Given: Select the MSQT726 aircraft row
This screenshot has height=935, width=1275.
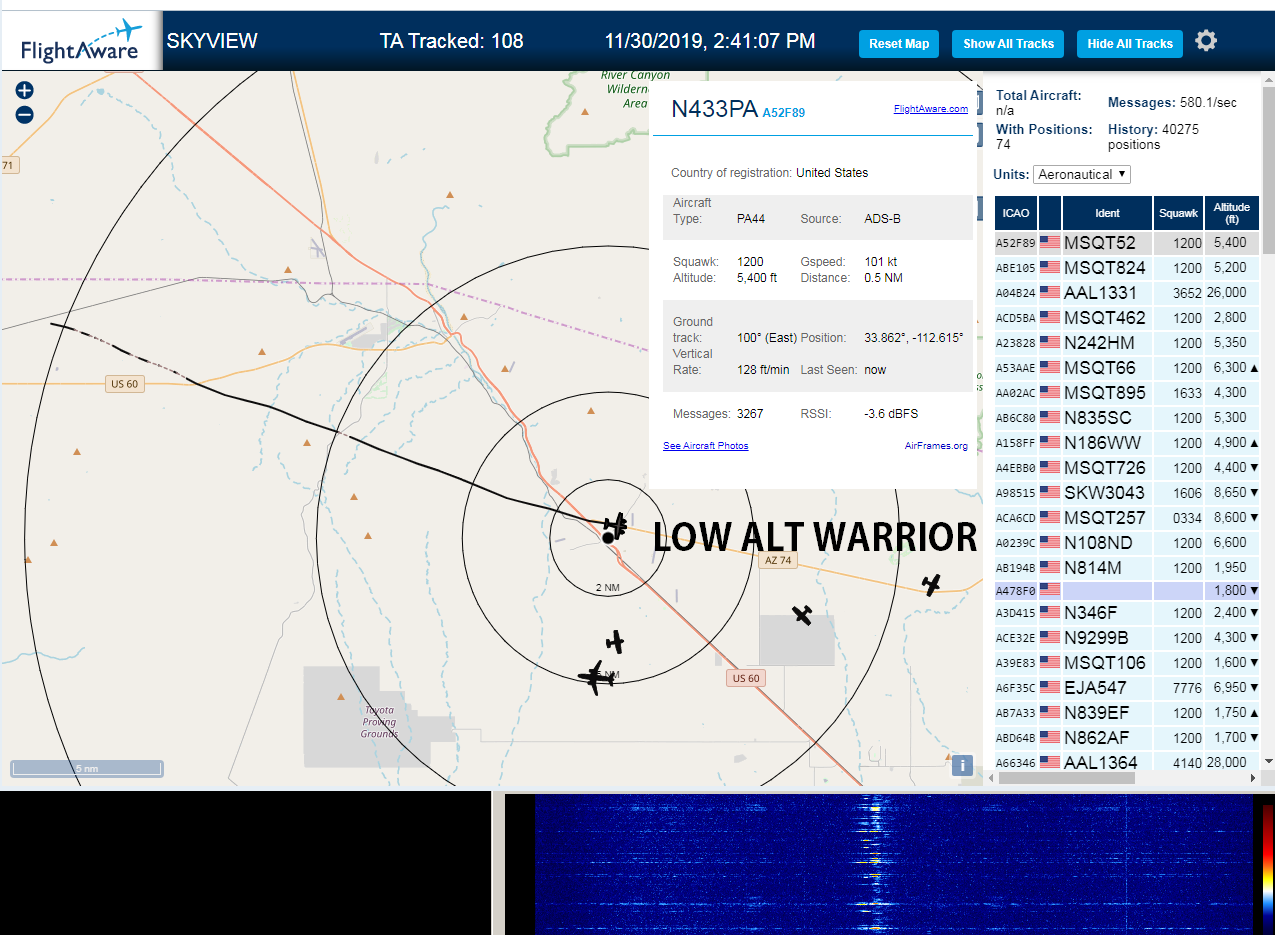Looking at the screenshot, I should (x=1127, y=468).
